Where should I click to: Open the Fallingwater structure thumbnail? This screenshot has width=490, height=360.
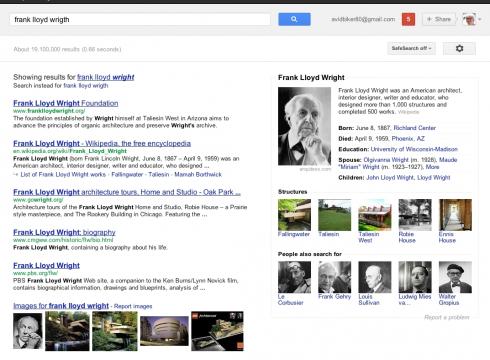pyautogui.click(x=294, y=215)
